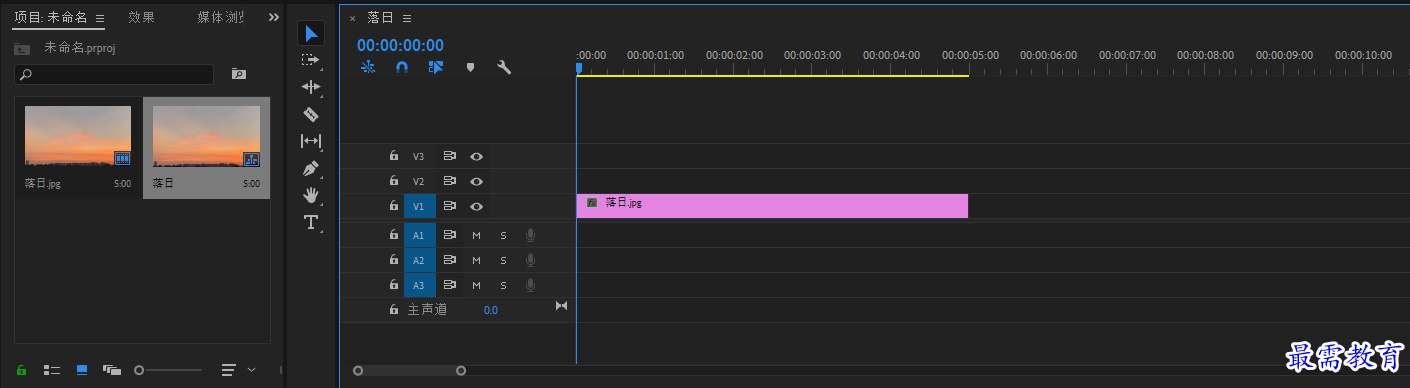Open the Project panel menu
The image size is (1410, 388).
(100, 18)
